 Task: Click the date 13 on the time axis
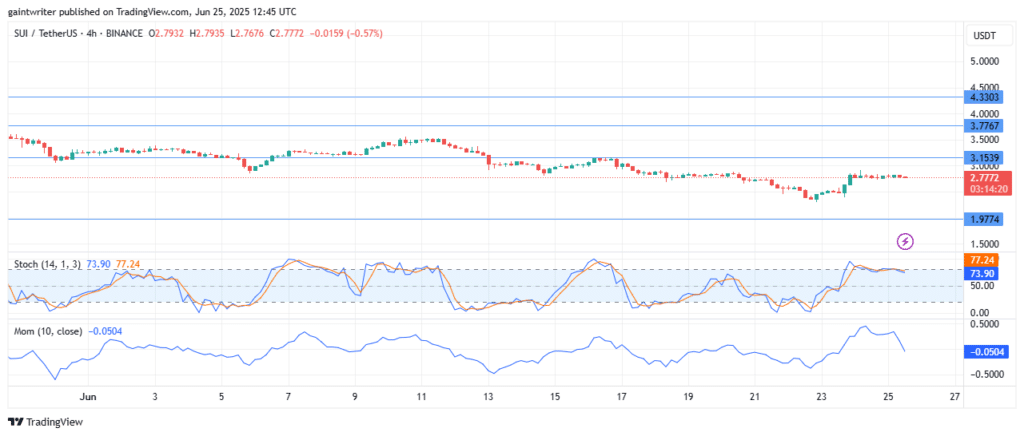[488, 396]
